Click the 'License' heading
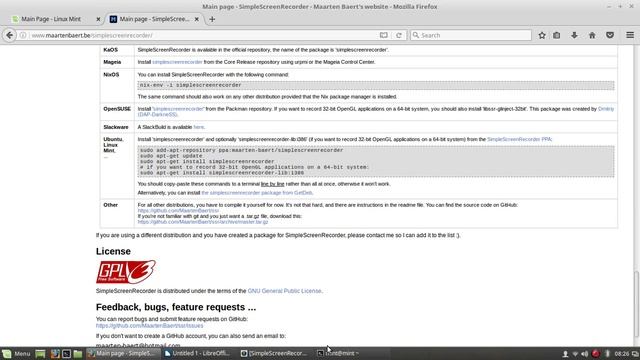640x360 pixels. pyautogui.click(x=113, y=251)
